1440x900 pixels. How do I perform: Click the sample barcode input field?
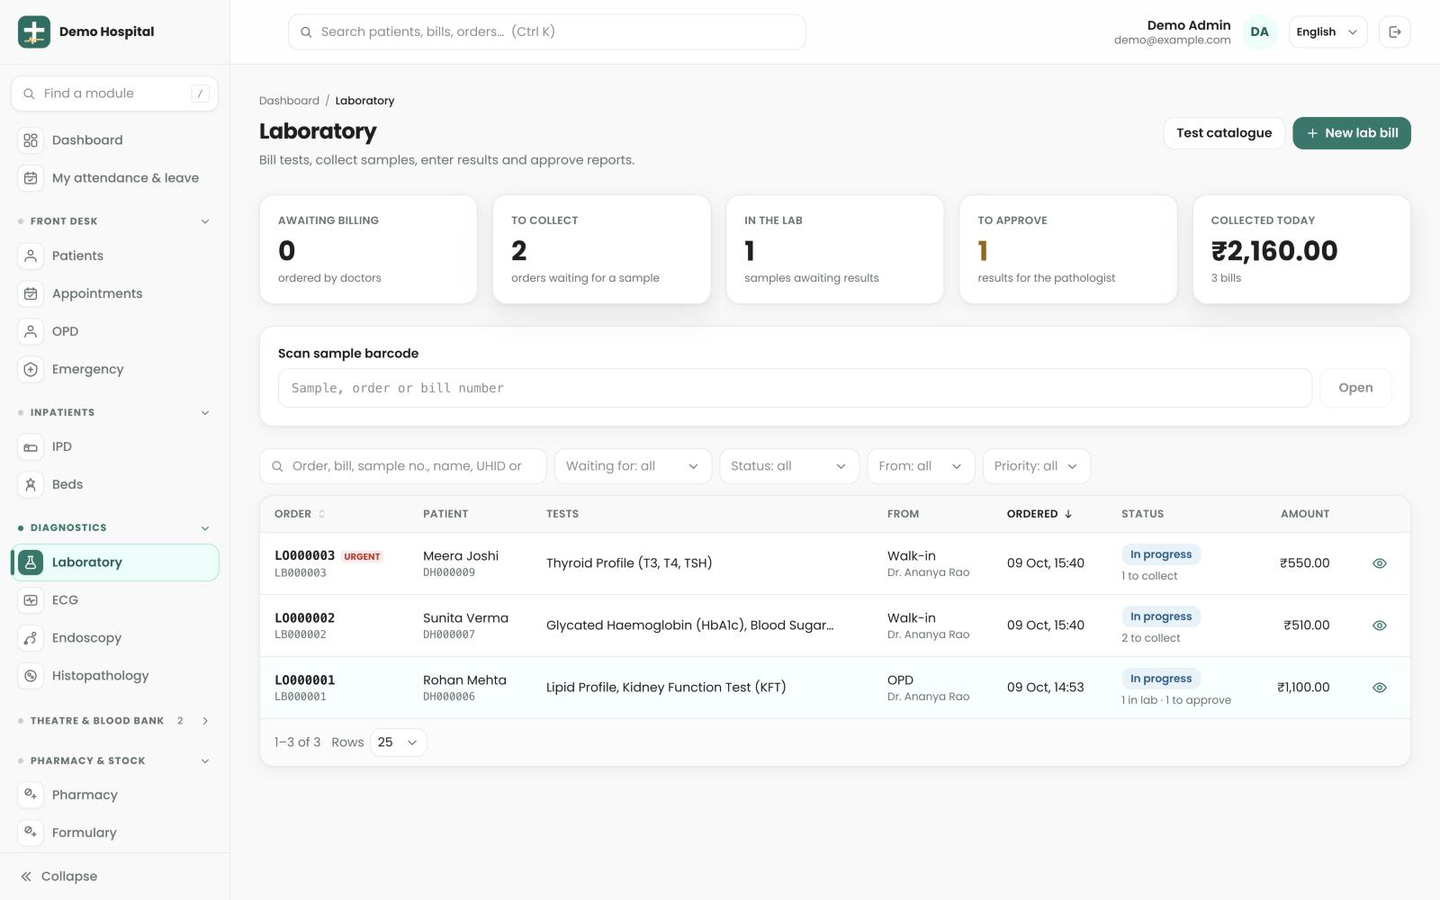click(x=795, y=388)
